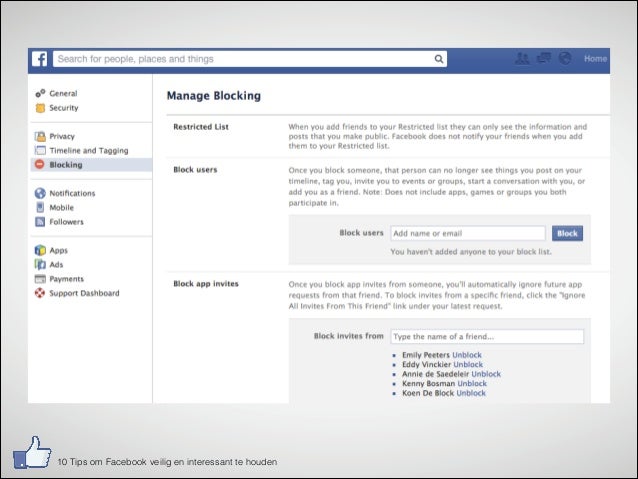Open the messages icon
Screen dimensions: 638x479
(544, 58)
